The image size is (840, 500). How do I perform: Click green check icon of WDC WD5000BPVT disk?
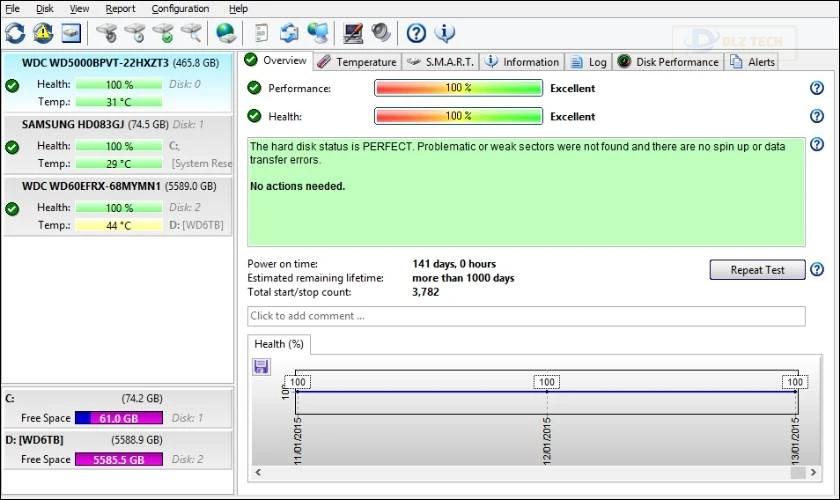pyautogui.click(x=12, y=85)
